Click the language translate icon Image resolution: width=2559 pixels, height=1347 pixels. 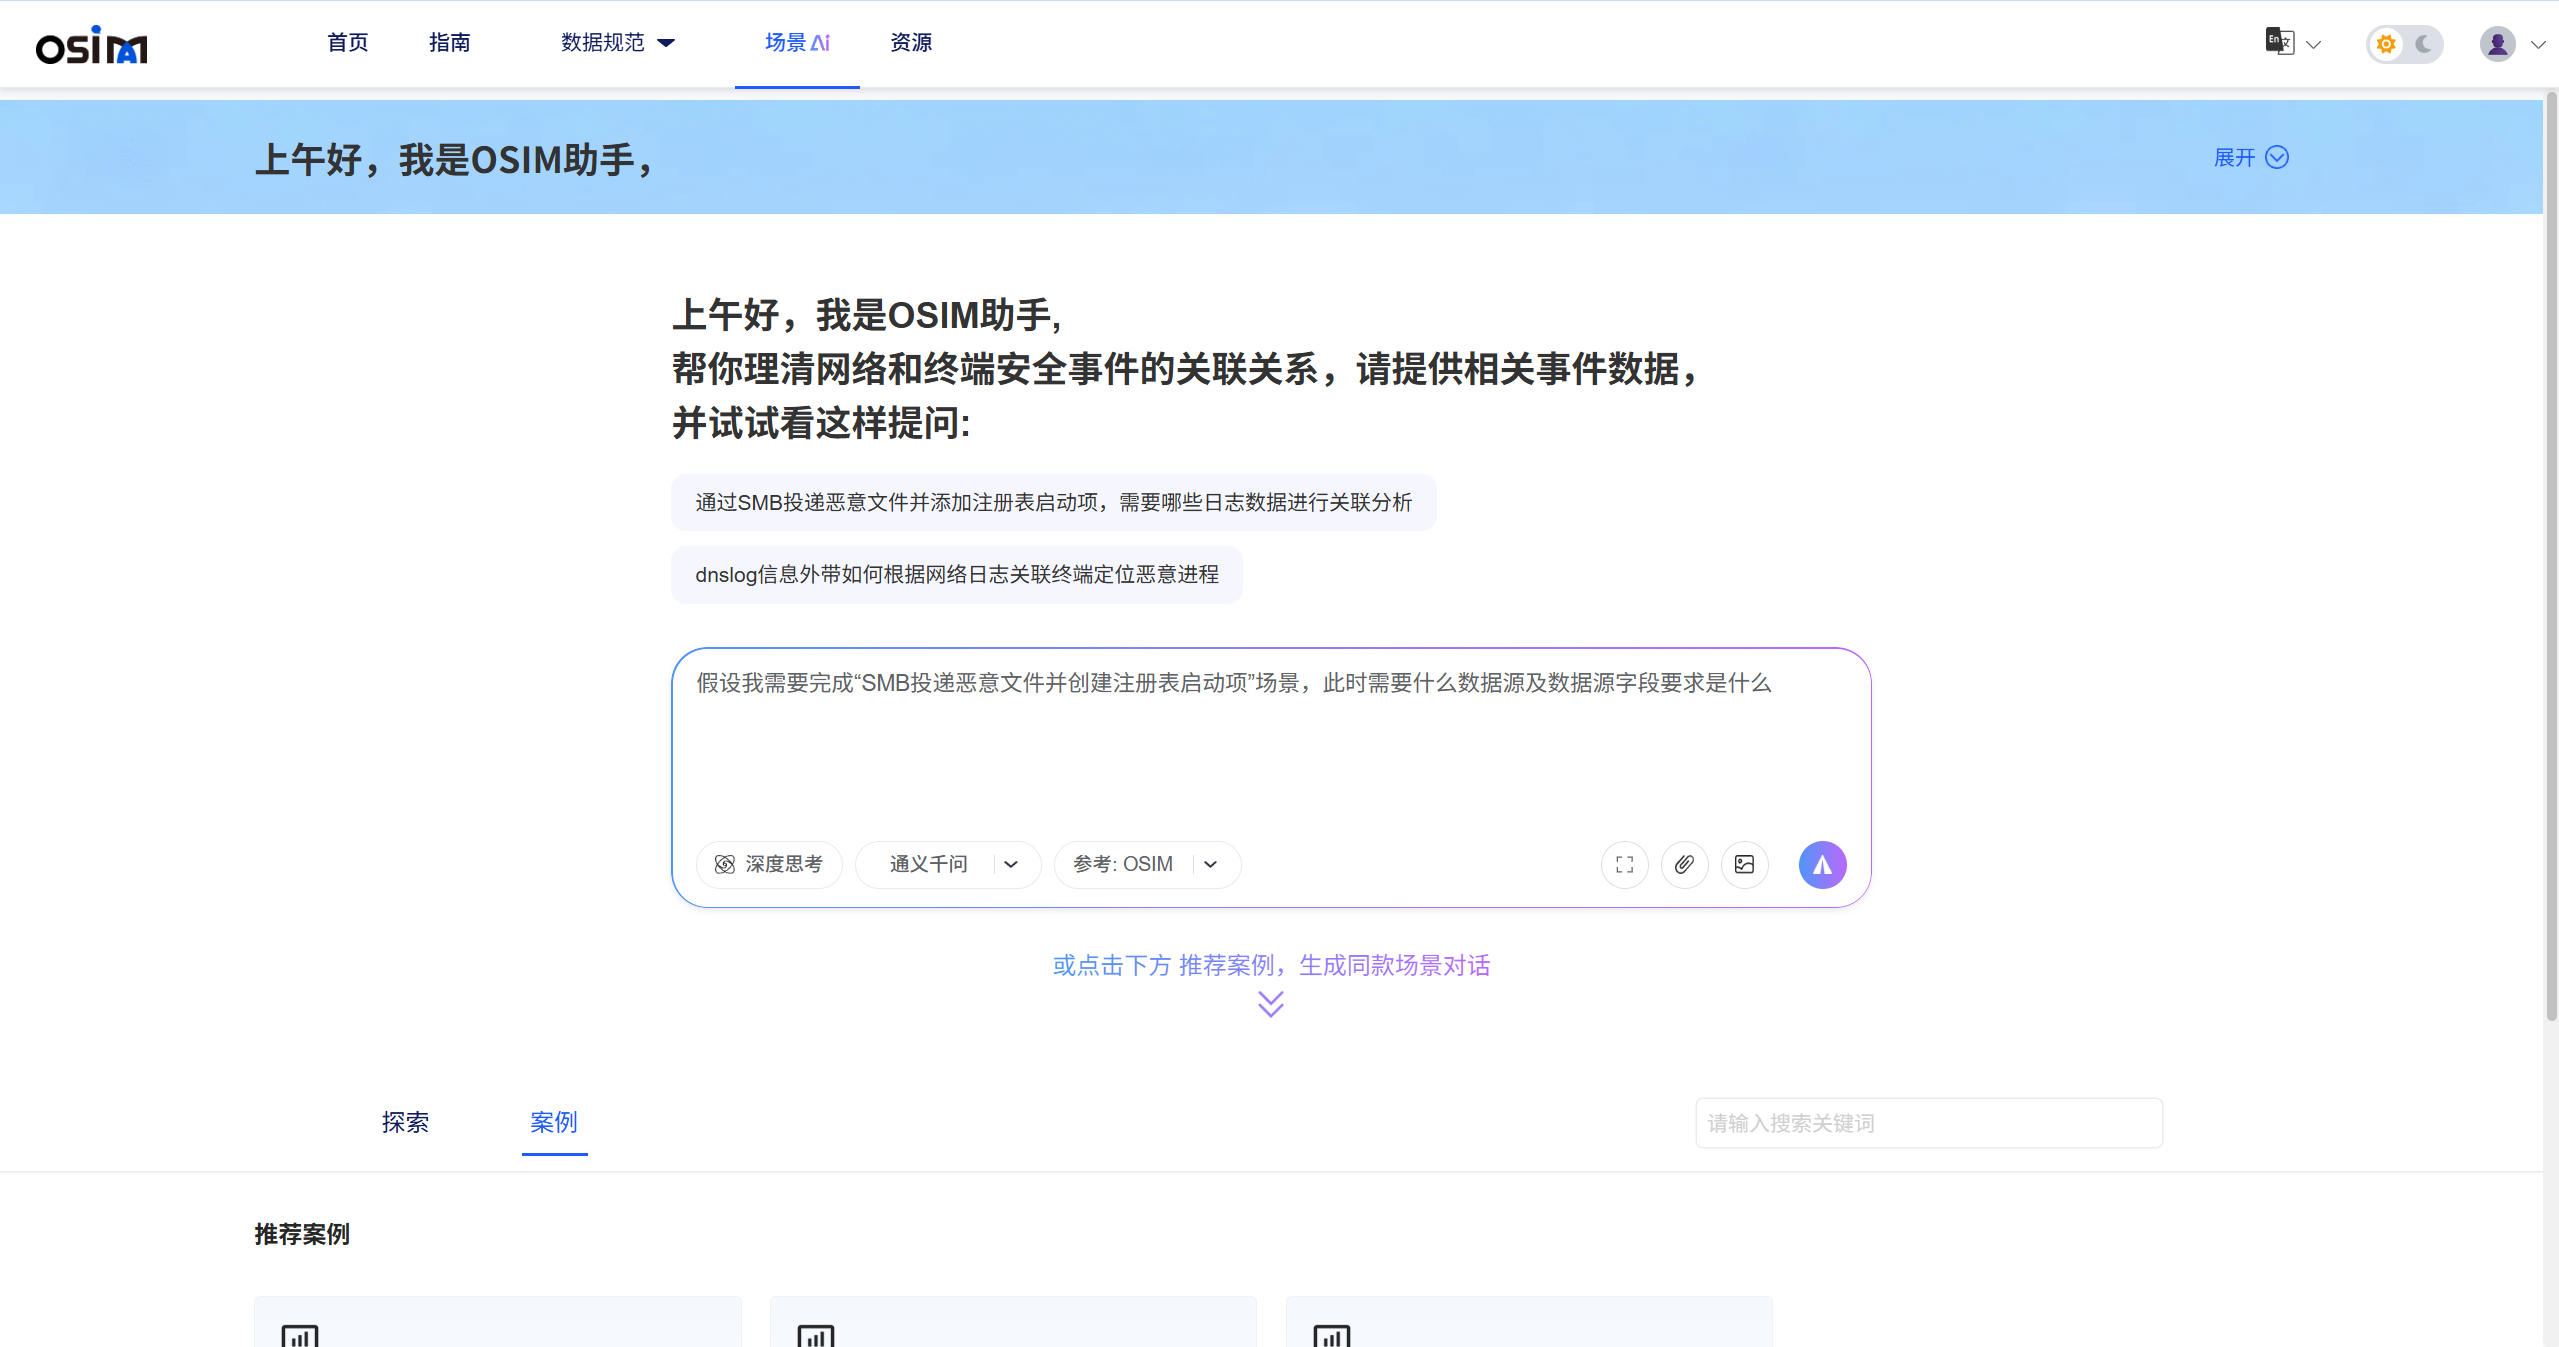2279,42
